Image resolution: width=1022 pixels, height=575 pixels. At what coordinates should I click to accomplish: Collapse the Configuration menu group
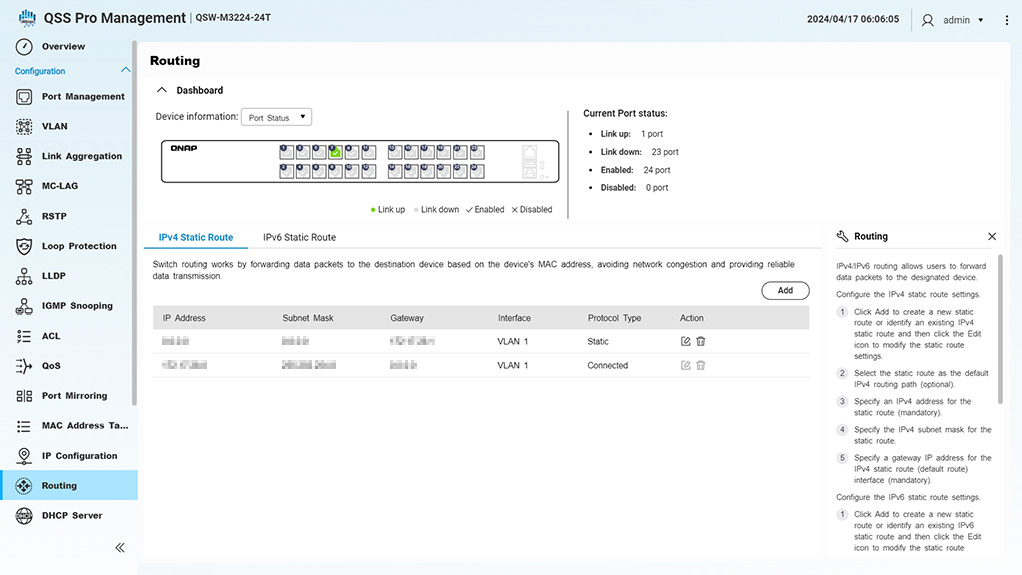[125, 71]
